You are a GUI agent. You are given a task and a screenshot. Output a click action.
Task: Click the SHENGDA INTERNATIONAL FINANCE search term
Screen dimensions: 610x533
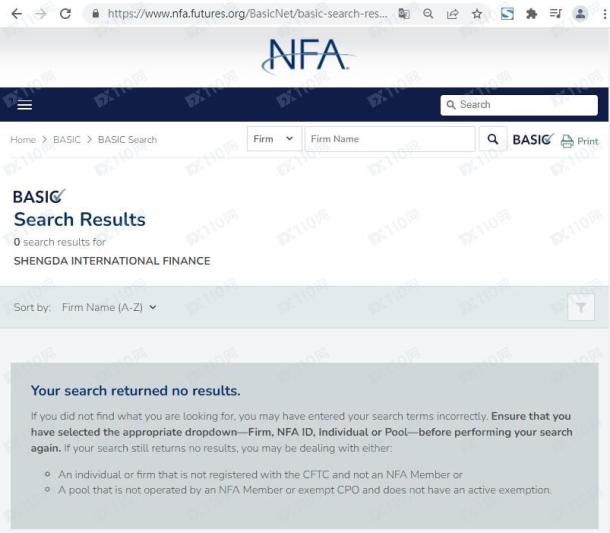click(112, 261)
